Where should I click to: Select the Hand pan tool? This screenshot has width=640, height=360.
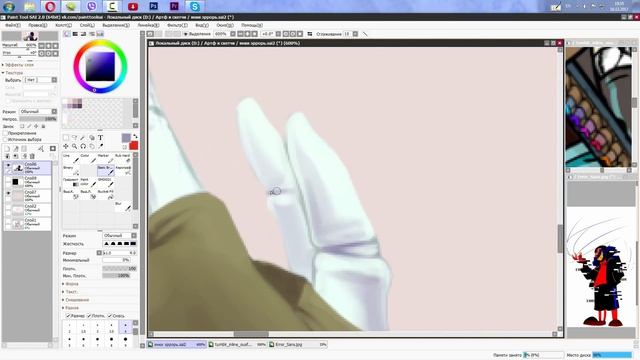pos(92,146)
